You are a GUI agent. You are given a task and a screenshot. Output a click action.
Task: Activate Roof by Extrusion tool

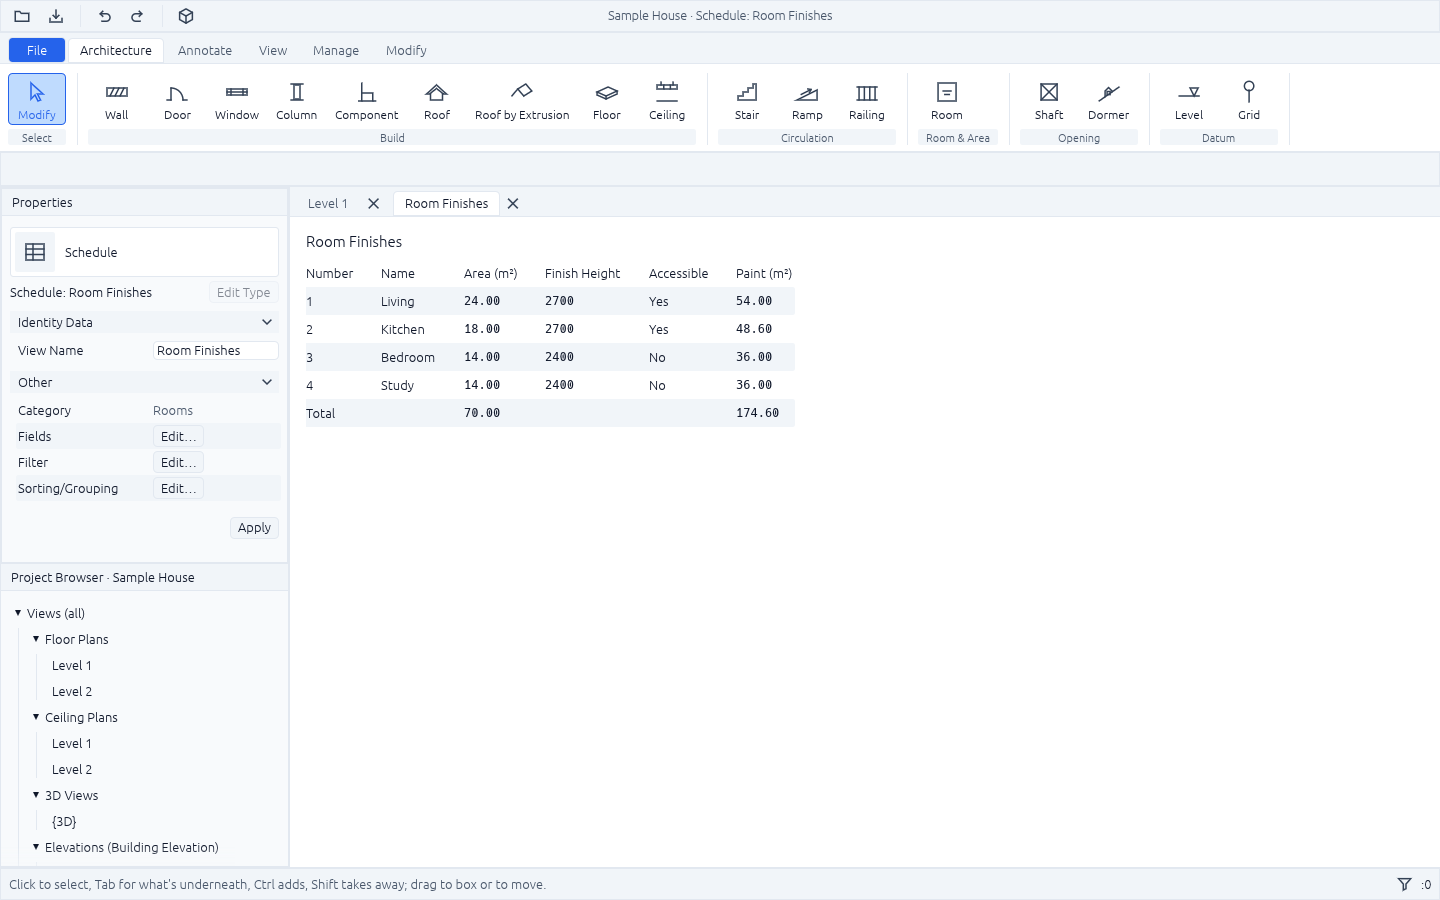(x=522, y=100)
